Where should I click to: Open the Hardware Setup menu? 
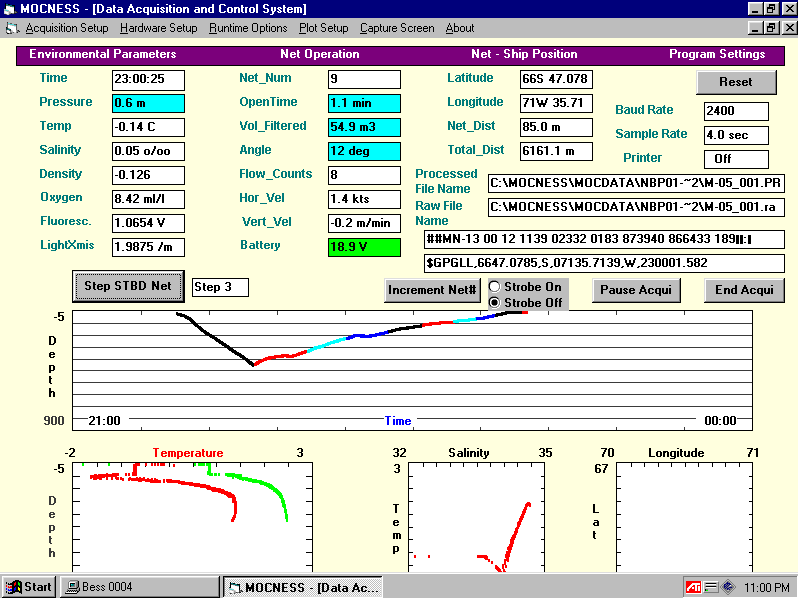pos(158,28)
